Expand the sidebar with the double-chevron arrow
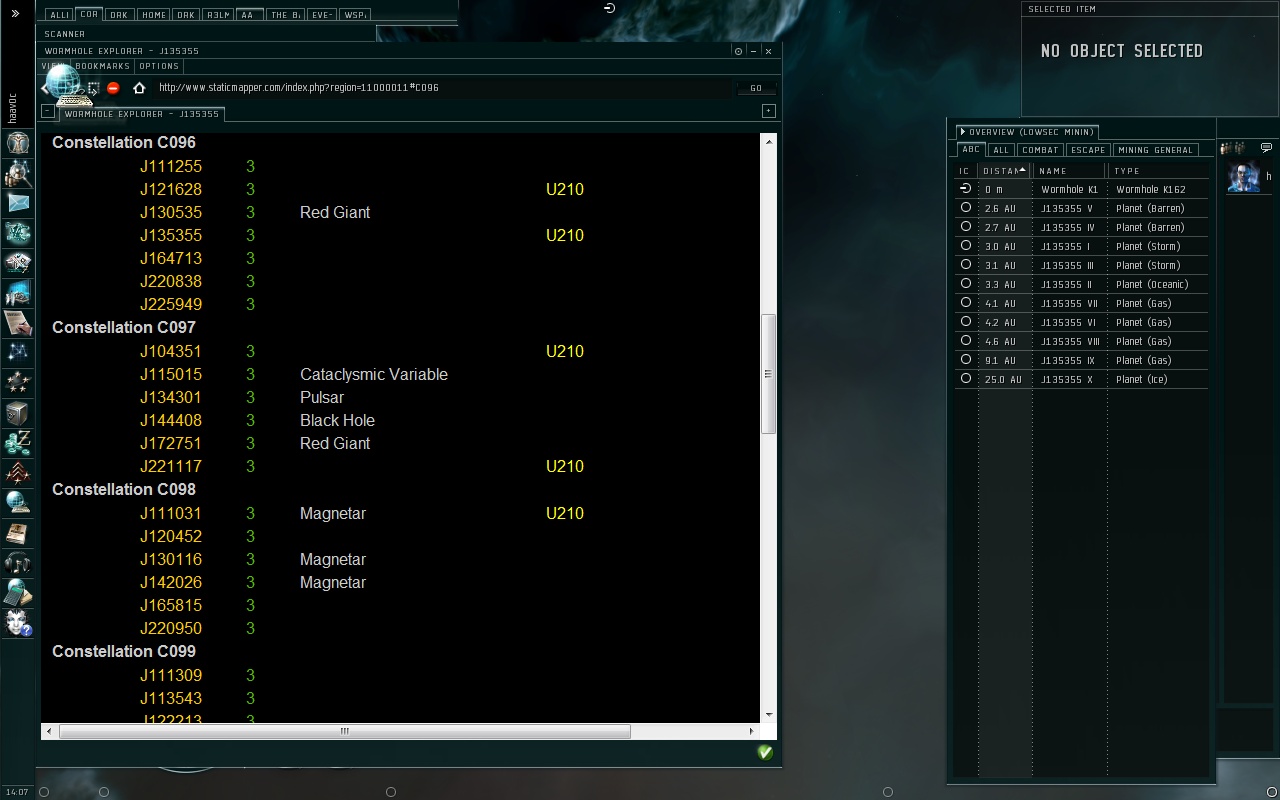1280x800 pixels. tap(15, 14)
